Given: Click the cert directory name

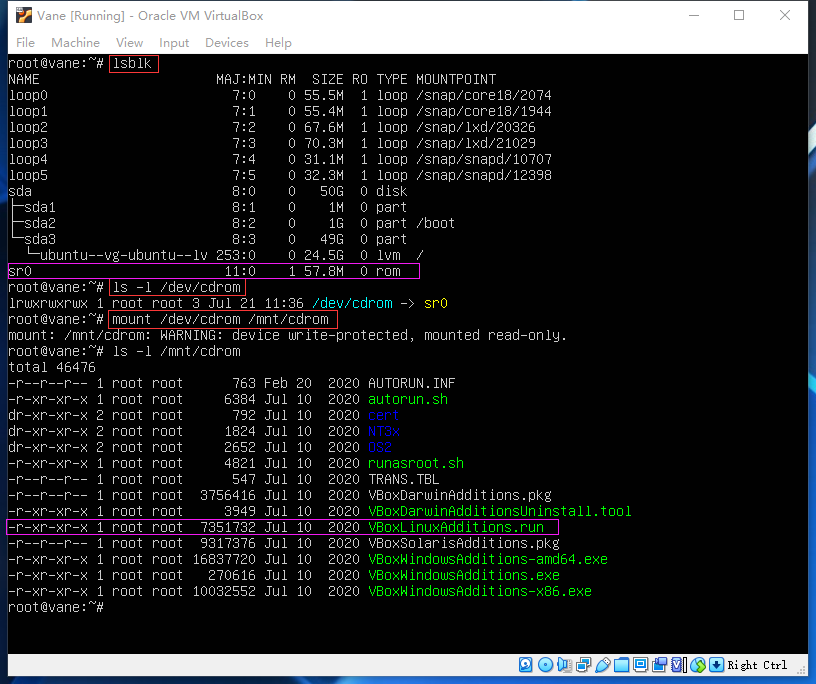Looking at the screenshot, I should (384, 415).
